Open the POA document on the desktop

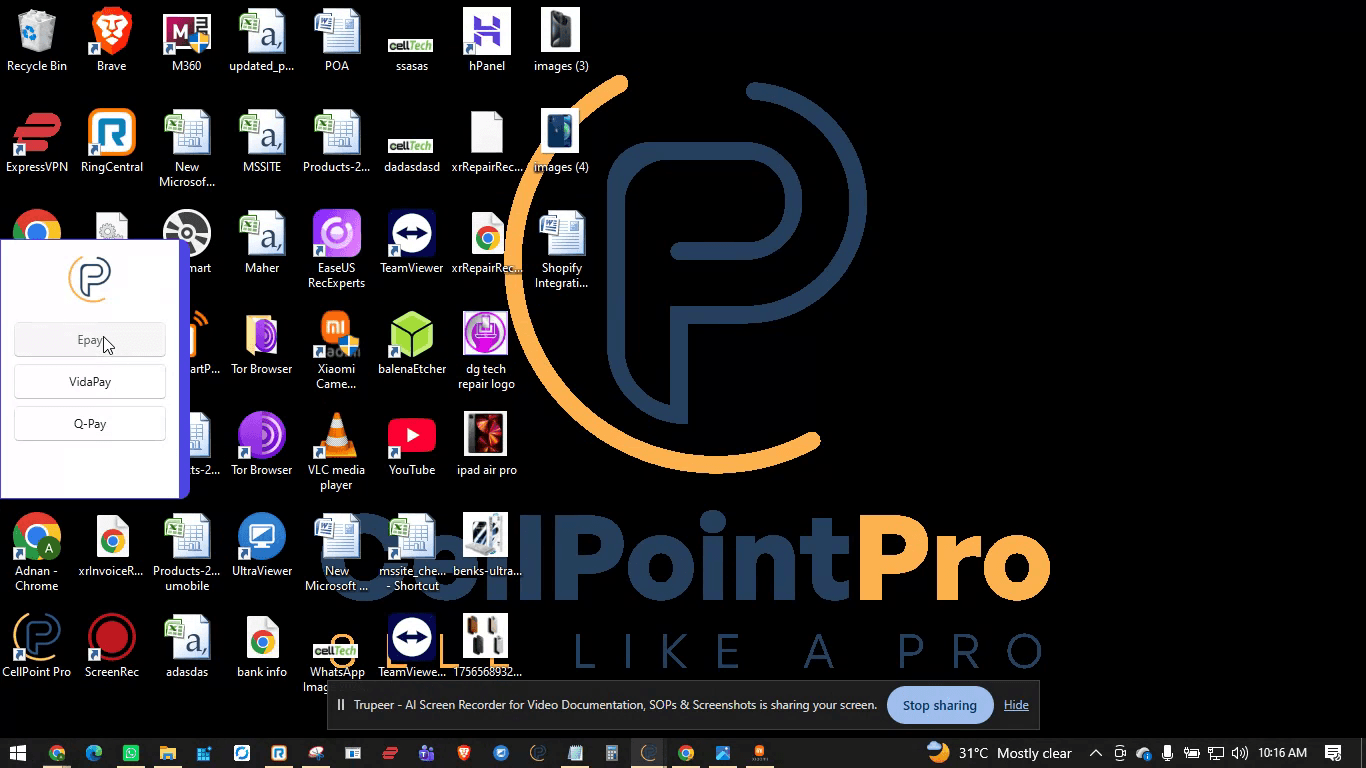[x=337, y=41]
